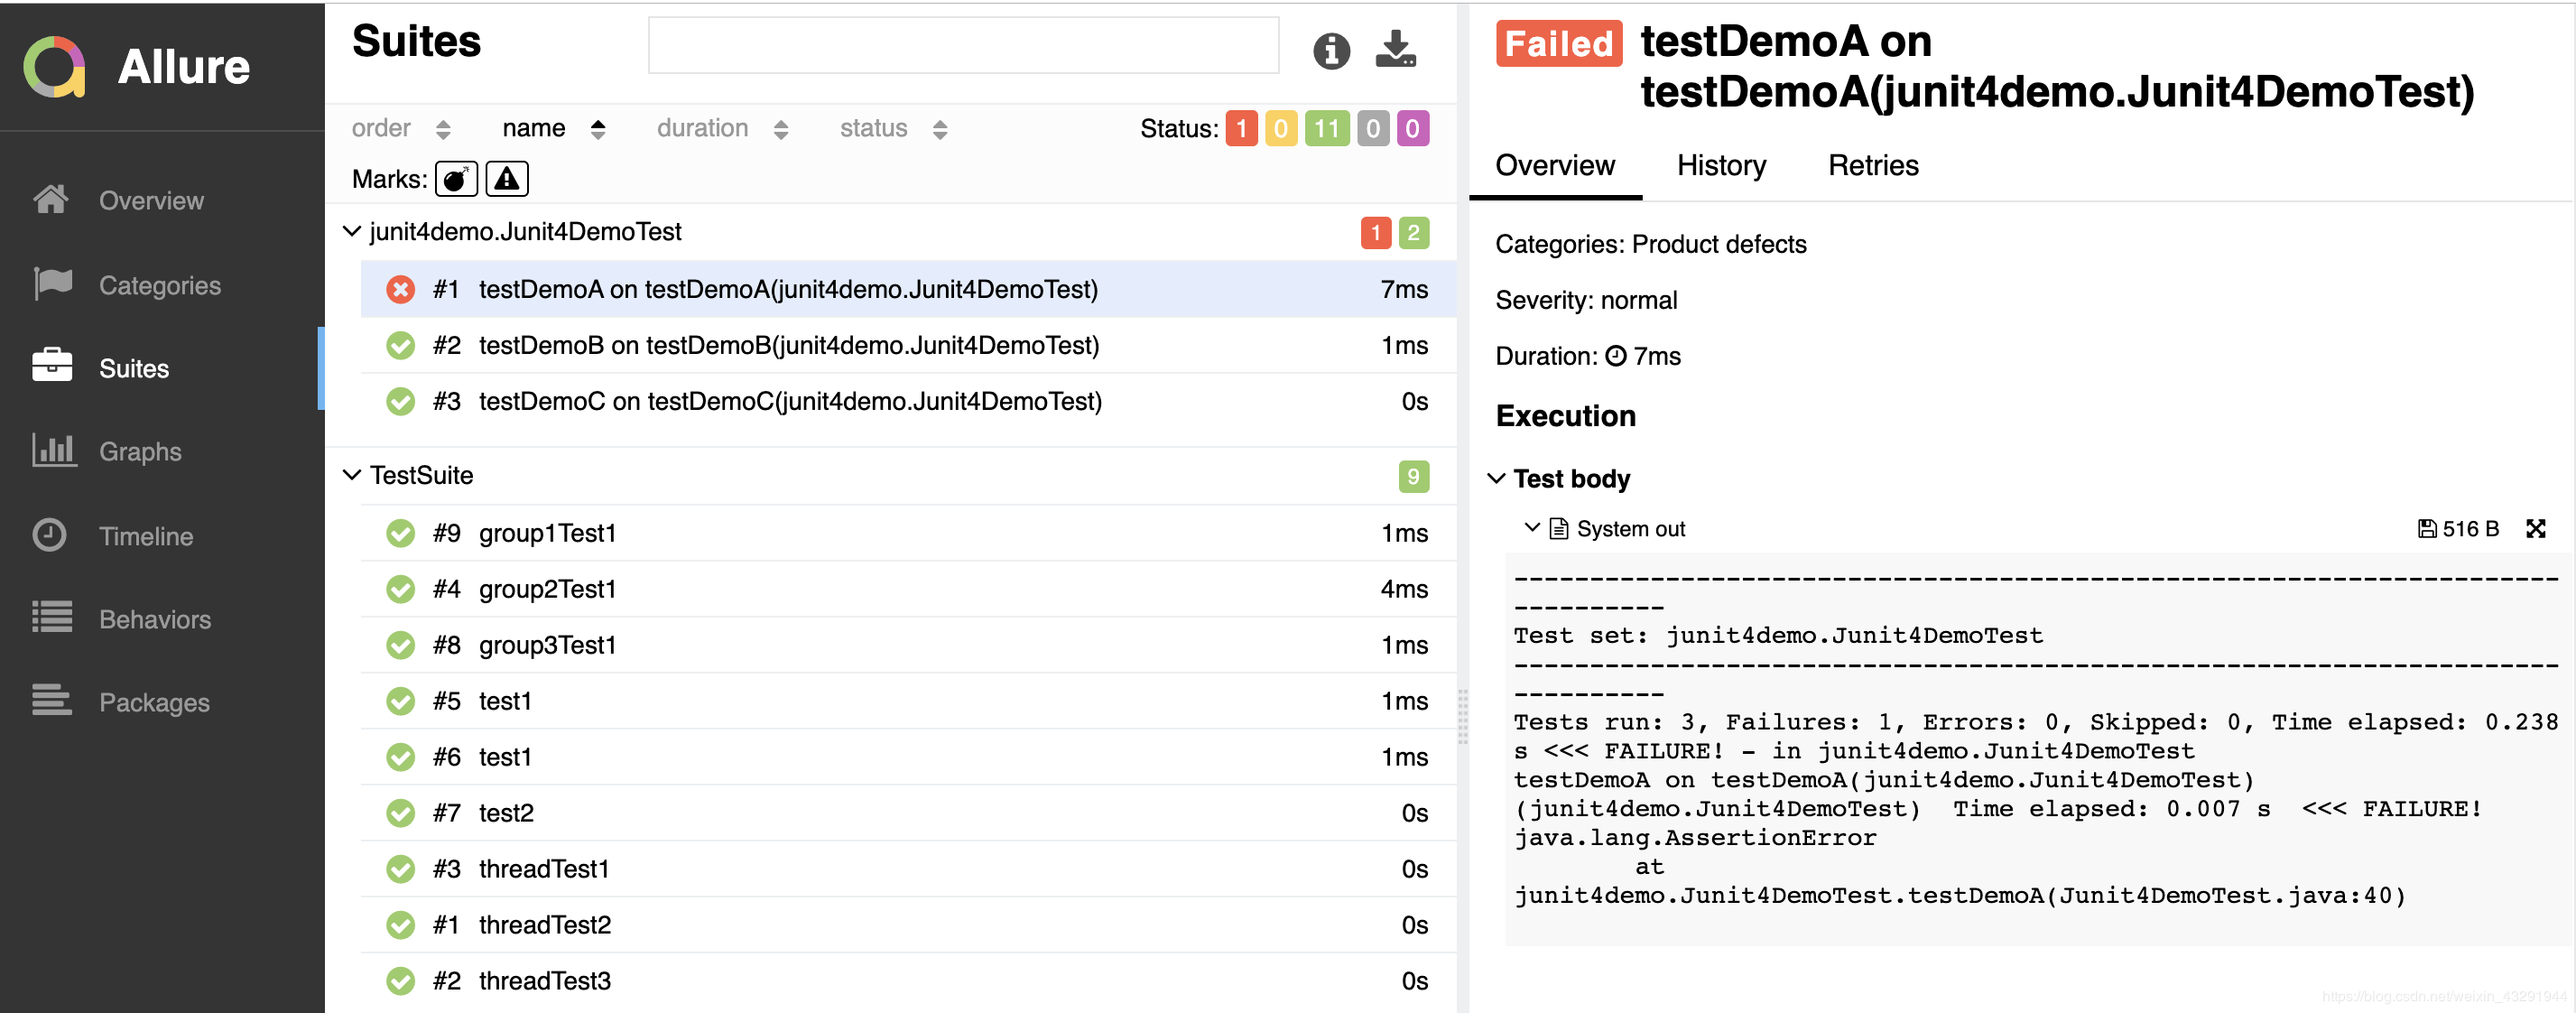Collapse the TestSuite group
This screenshot has height=1013, width=2576.
click(352, 475)
